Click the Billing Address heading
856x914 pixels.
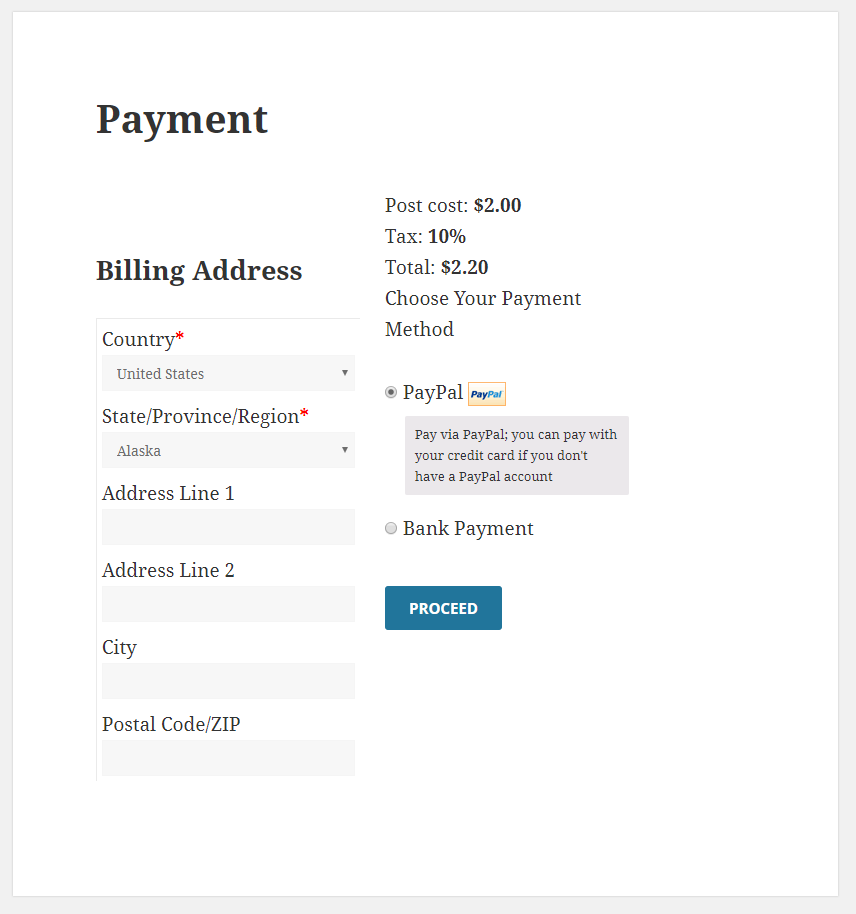pos(198,270)
